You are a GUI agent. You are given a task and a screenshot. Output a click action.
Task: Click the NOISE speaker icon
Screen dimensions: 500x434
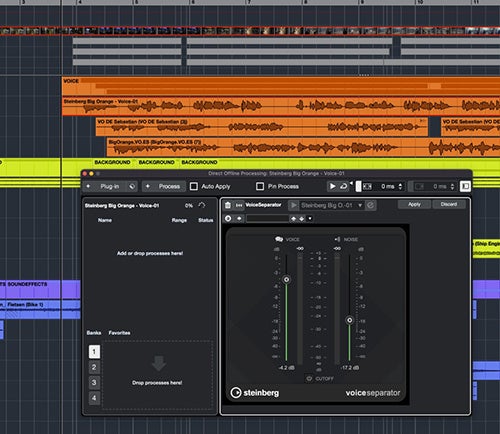[337, 239]
